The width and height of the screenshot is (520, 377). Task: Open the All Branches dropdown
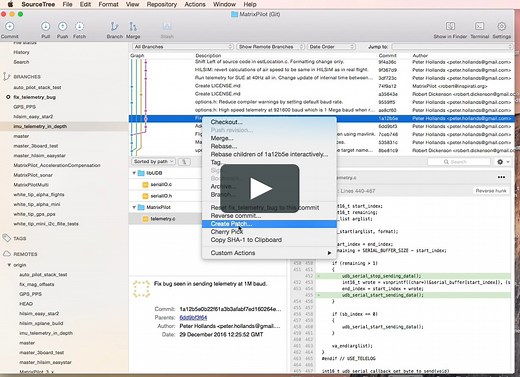183,47
